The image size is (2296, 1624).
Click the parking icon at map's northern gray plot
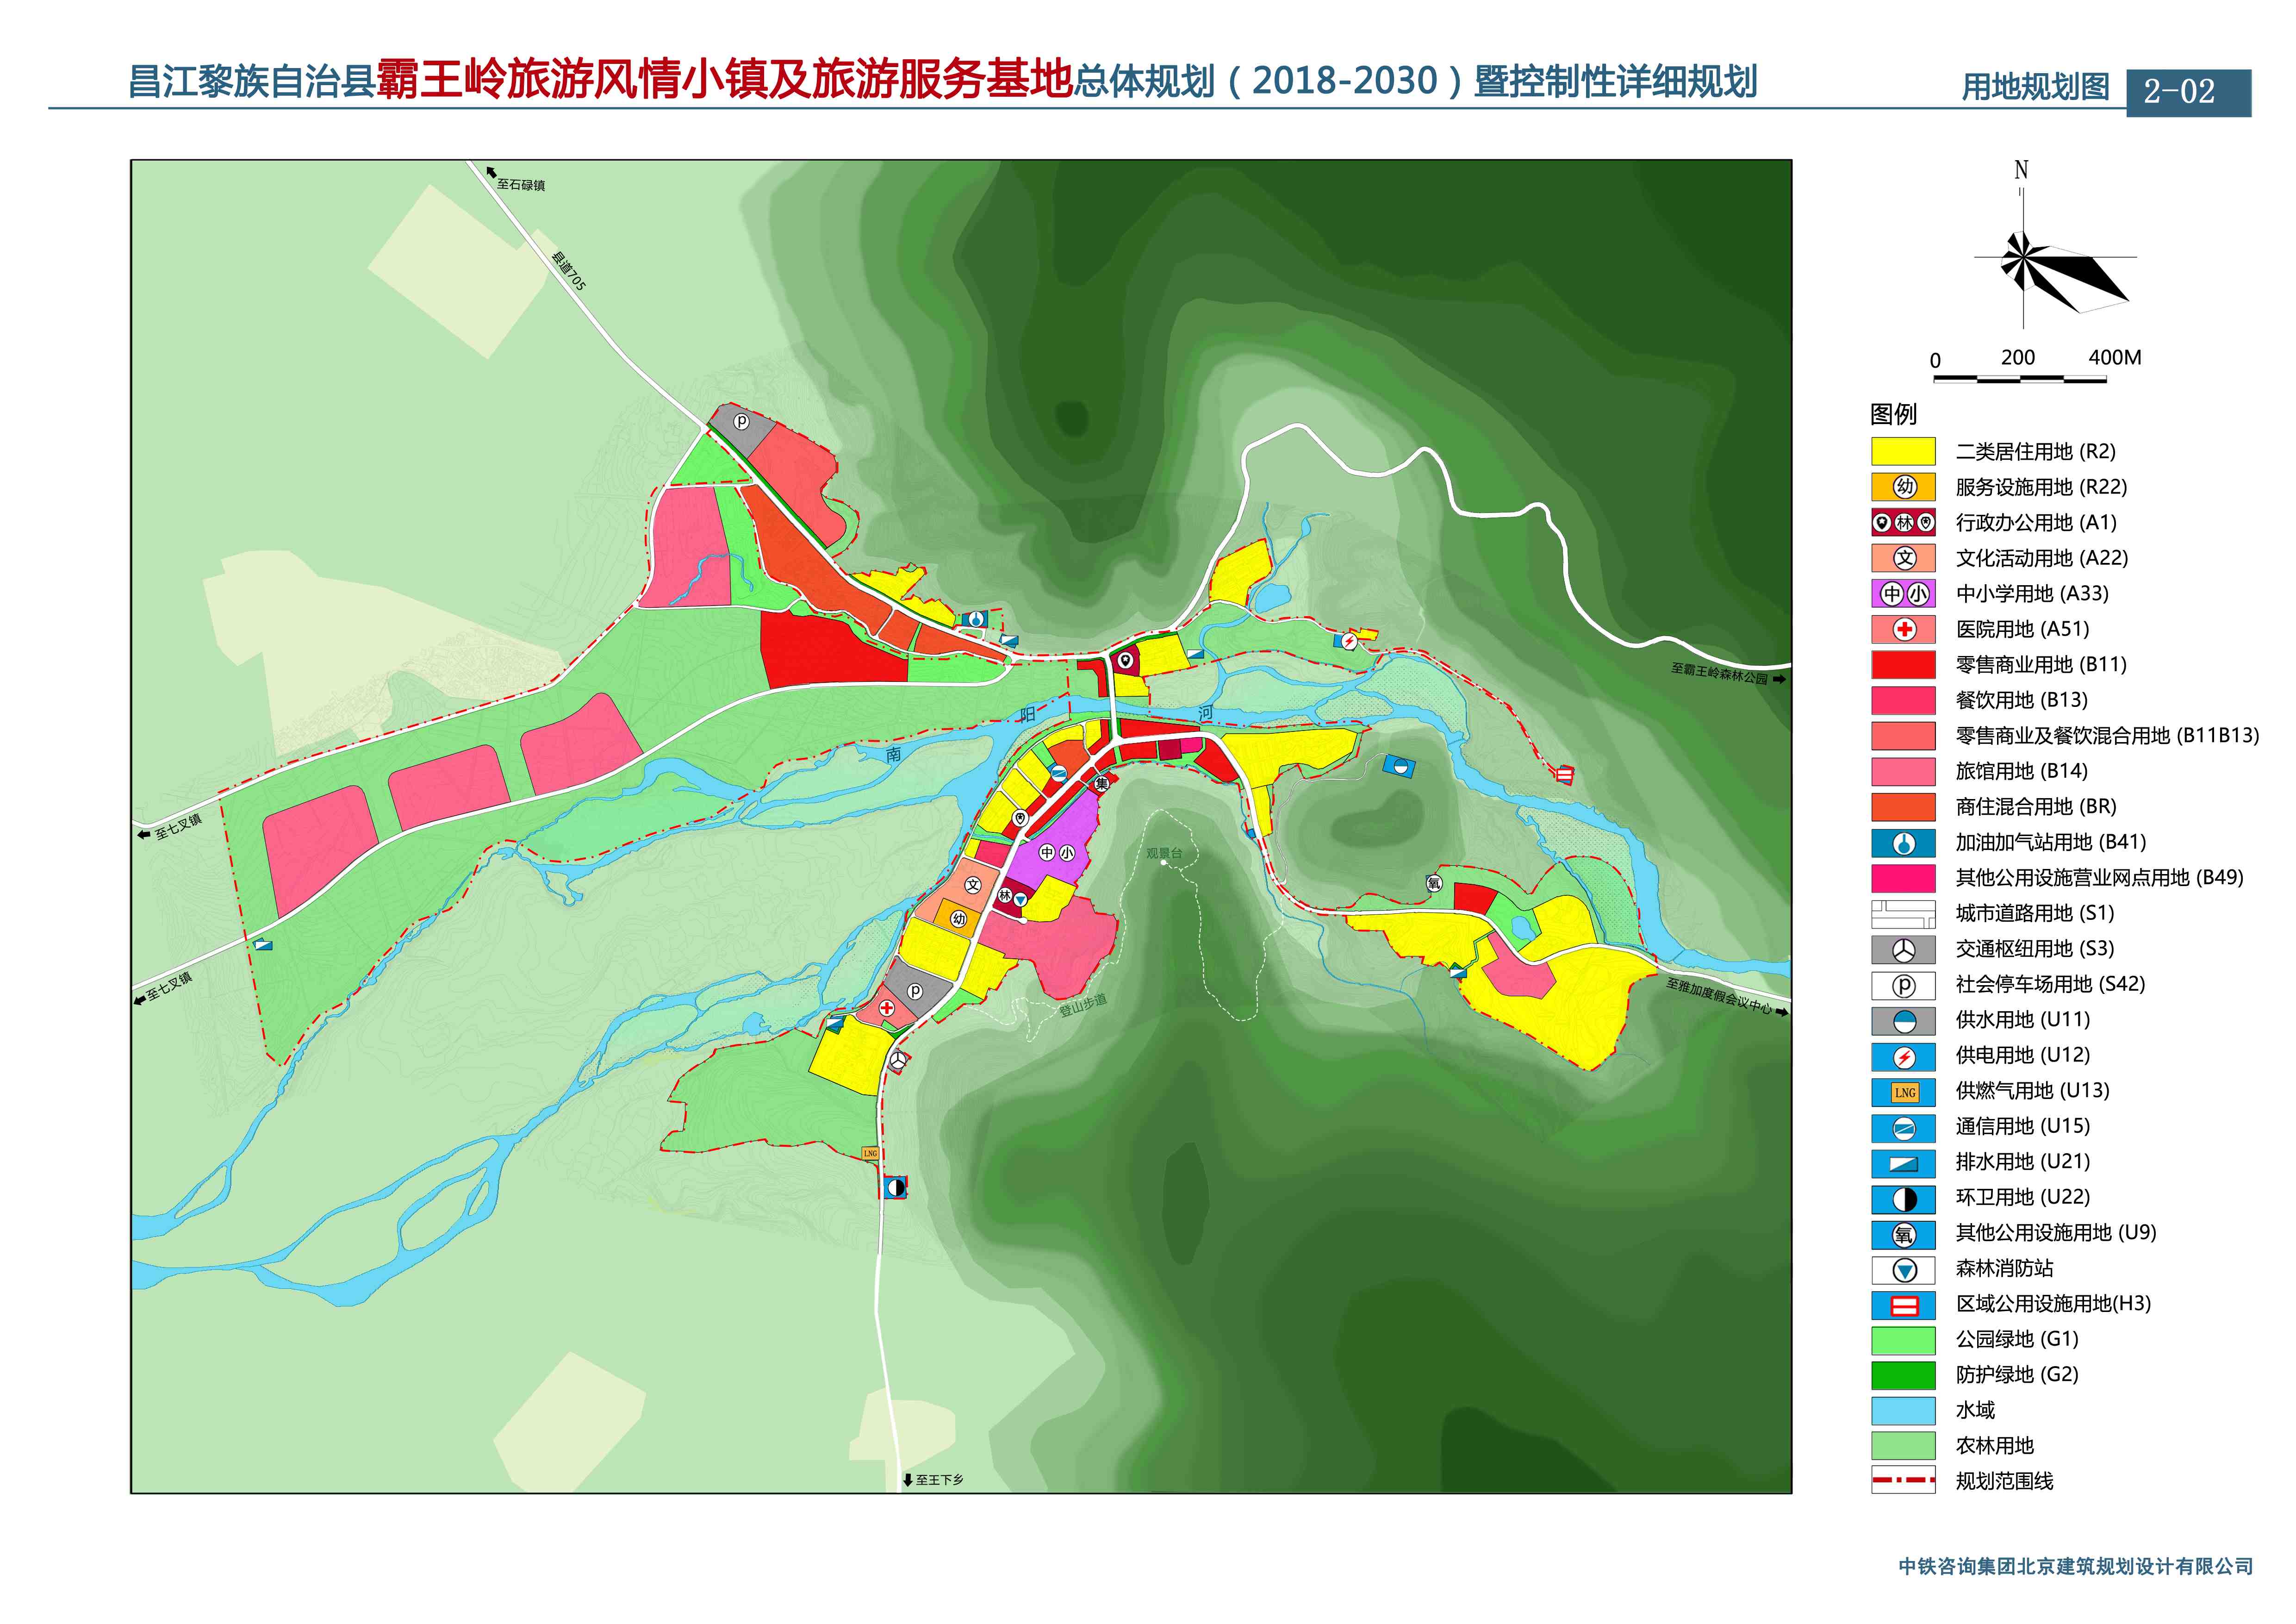pos(741,422)
